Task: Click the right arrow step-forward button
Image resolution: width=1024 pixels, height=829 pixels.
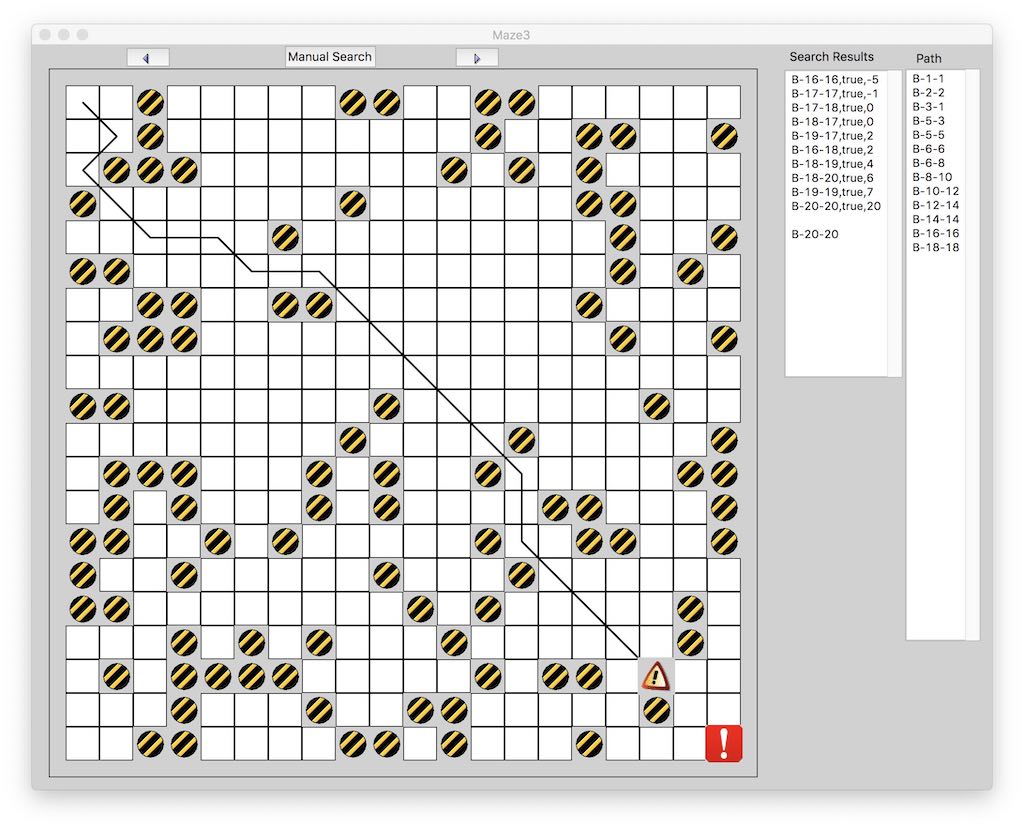Action: click(477, 58)
